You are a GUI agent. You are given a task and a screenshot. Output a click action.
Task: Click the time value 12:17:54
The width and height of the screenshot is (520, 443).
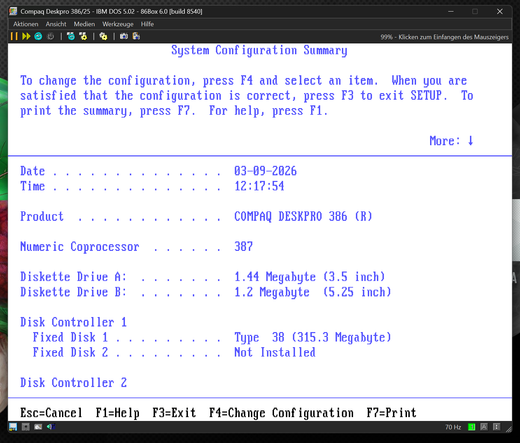[x=259, y=186]
